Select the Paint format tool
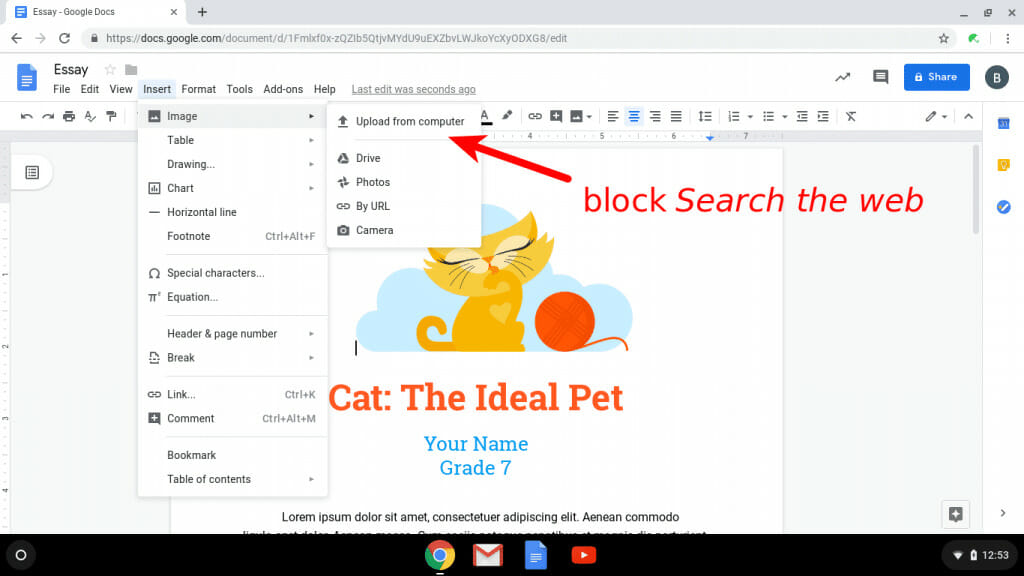 click(110, 116)
